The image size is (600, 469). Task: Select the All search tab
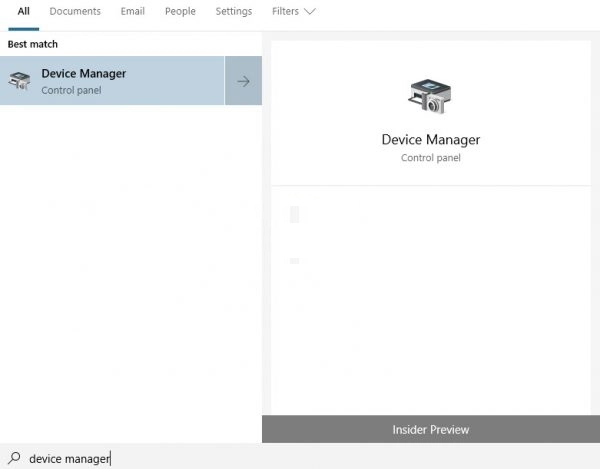pos(23,11)
